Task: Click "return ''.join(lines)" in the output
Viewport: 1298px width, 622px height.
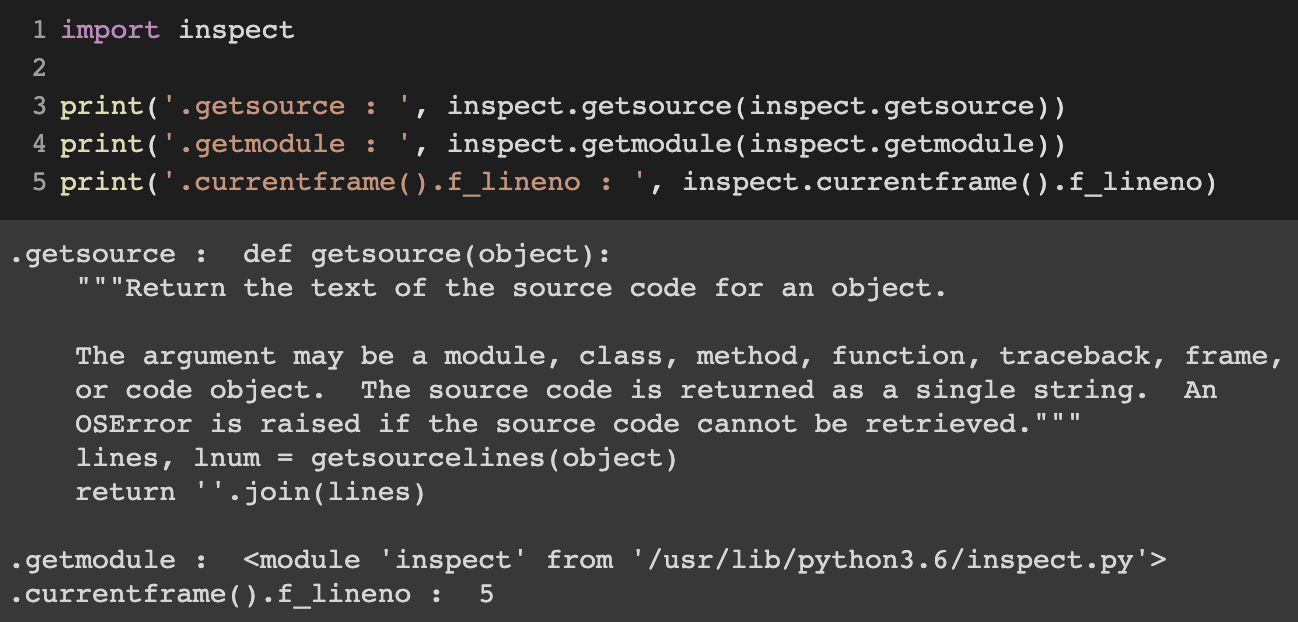Action: (250, 492)
